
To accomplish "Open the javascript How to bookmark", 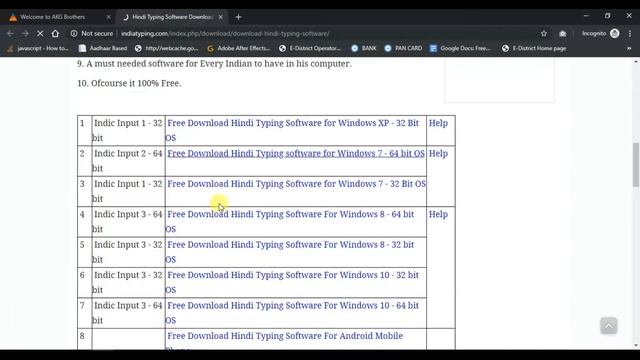I will click(x=38, y=48).
